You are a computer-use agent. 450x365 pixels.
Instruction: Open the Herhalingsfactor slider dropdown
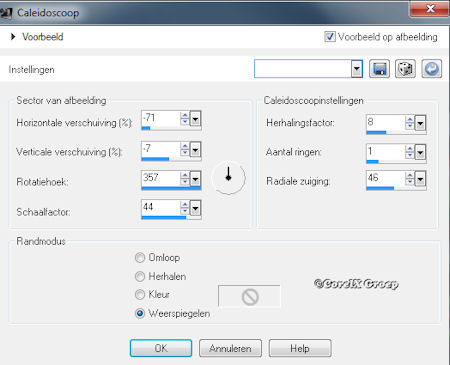(x=420, y=123)
